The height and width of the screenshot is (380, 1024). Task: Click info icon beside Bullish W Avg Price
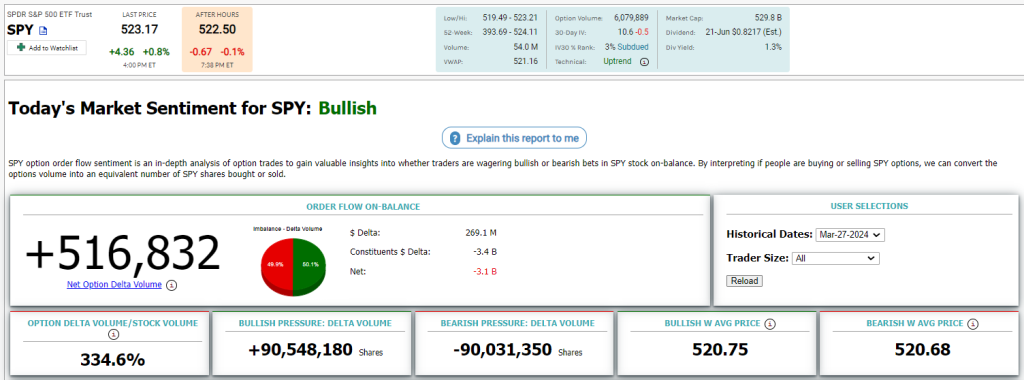[770, 323]
